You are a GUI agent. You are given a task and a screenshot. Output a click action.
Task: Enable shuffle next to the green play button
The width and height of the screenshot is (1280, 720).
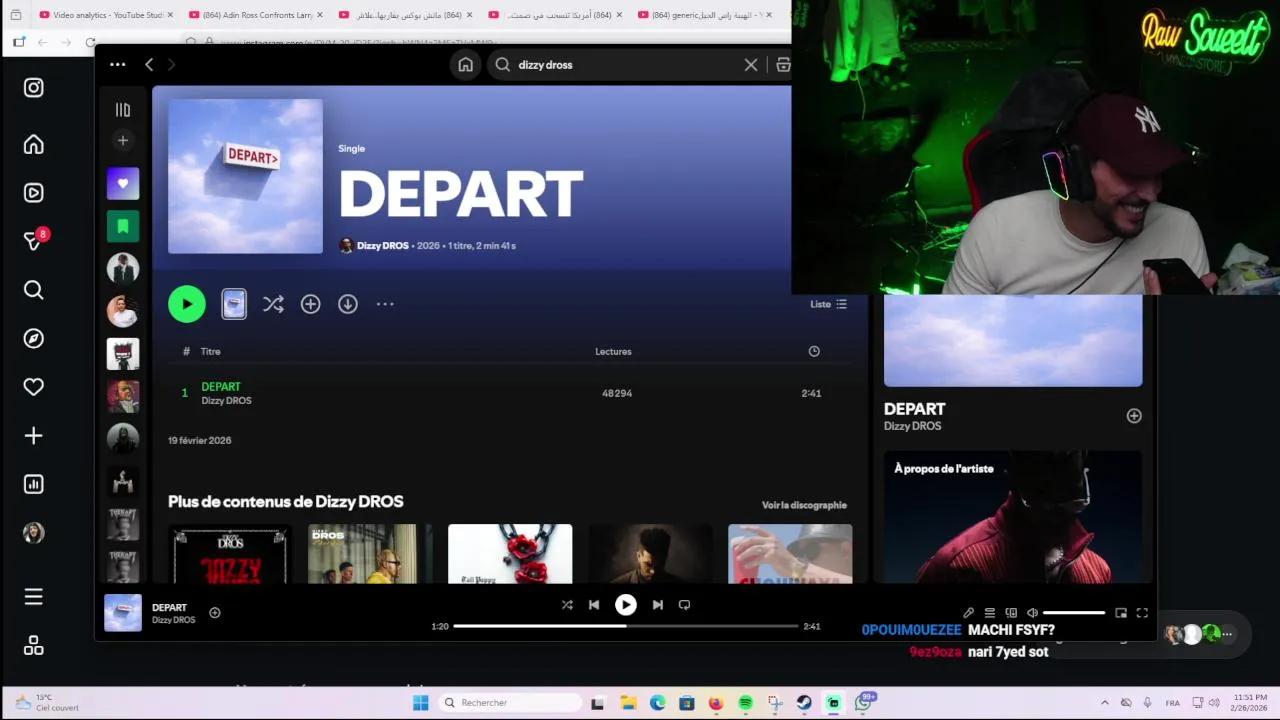[273, 304]
